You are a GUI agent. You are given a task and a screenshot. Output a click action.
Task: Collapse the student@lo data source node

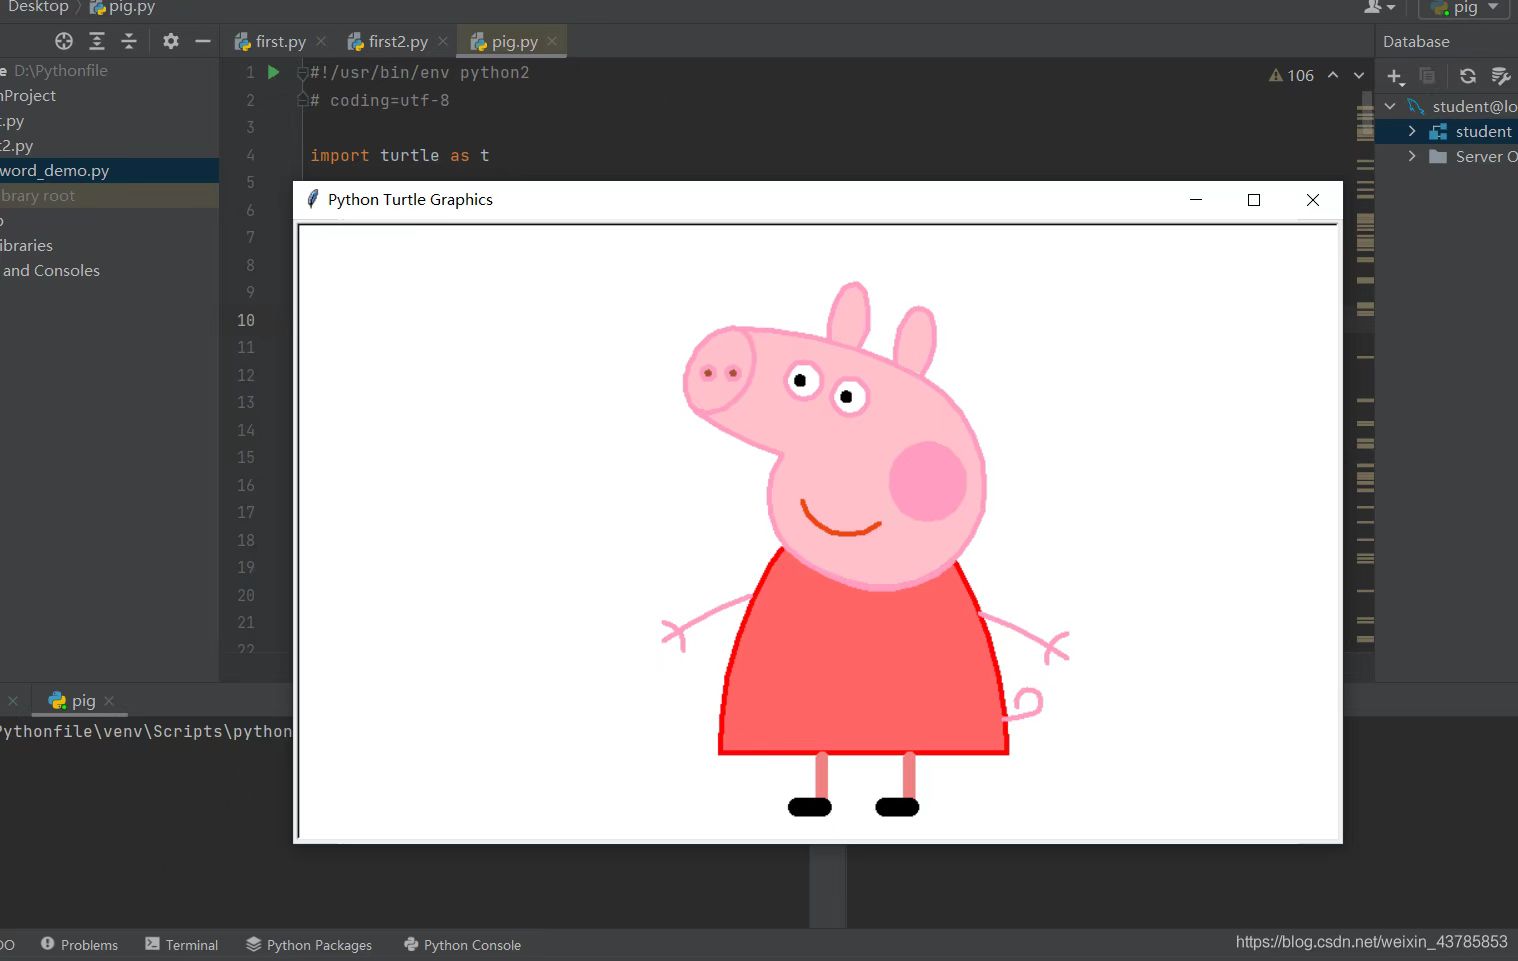(1390, 106)
